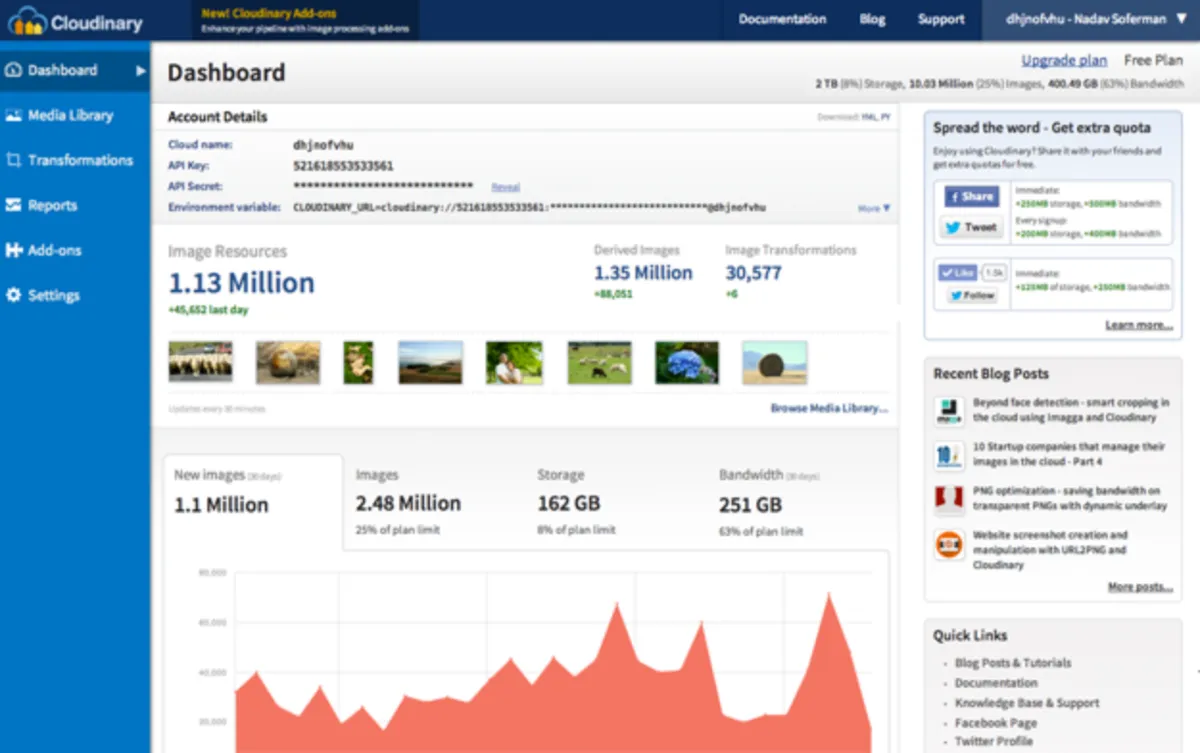
Task: Click the Upgrade plan link
Action: point(1064,60)
